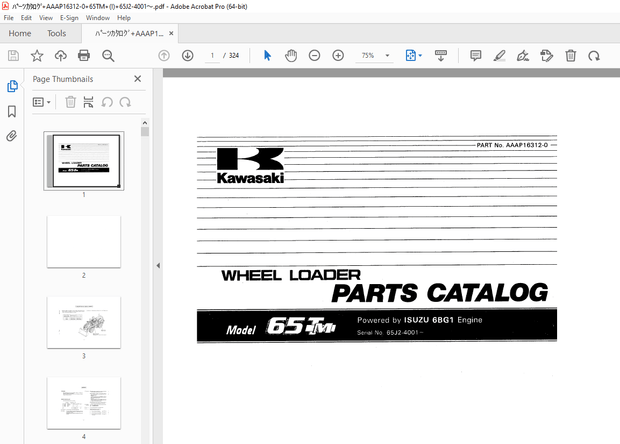Close the Page Thumbnails panel
620x444 pixels.
tap(138, 79)
